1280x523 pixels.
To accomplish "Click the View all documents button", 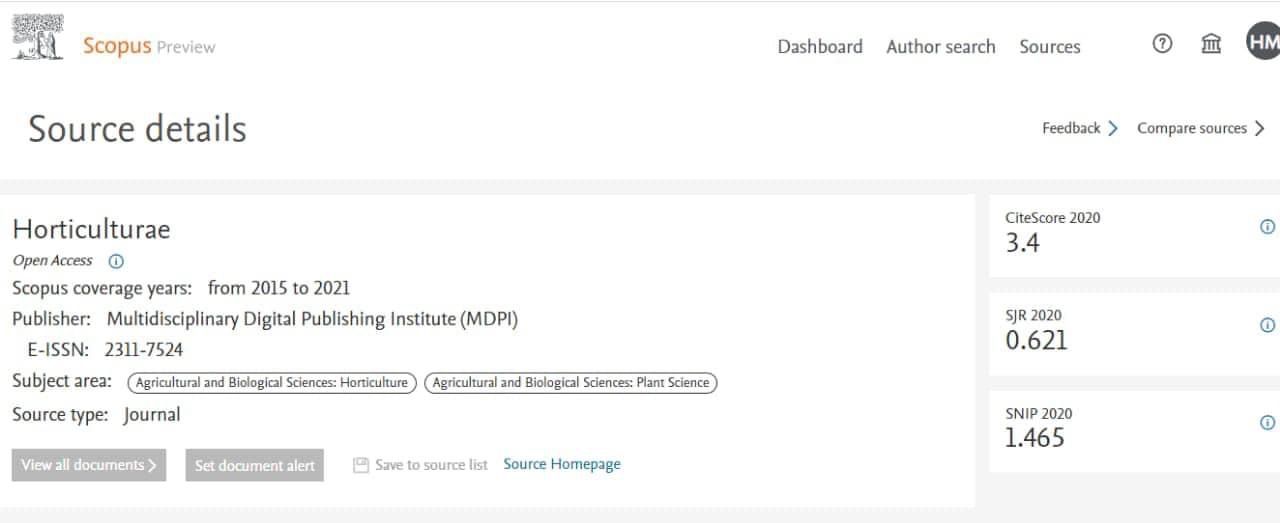I will click(x=89, y=465).
